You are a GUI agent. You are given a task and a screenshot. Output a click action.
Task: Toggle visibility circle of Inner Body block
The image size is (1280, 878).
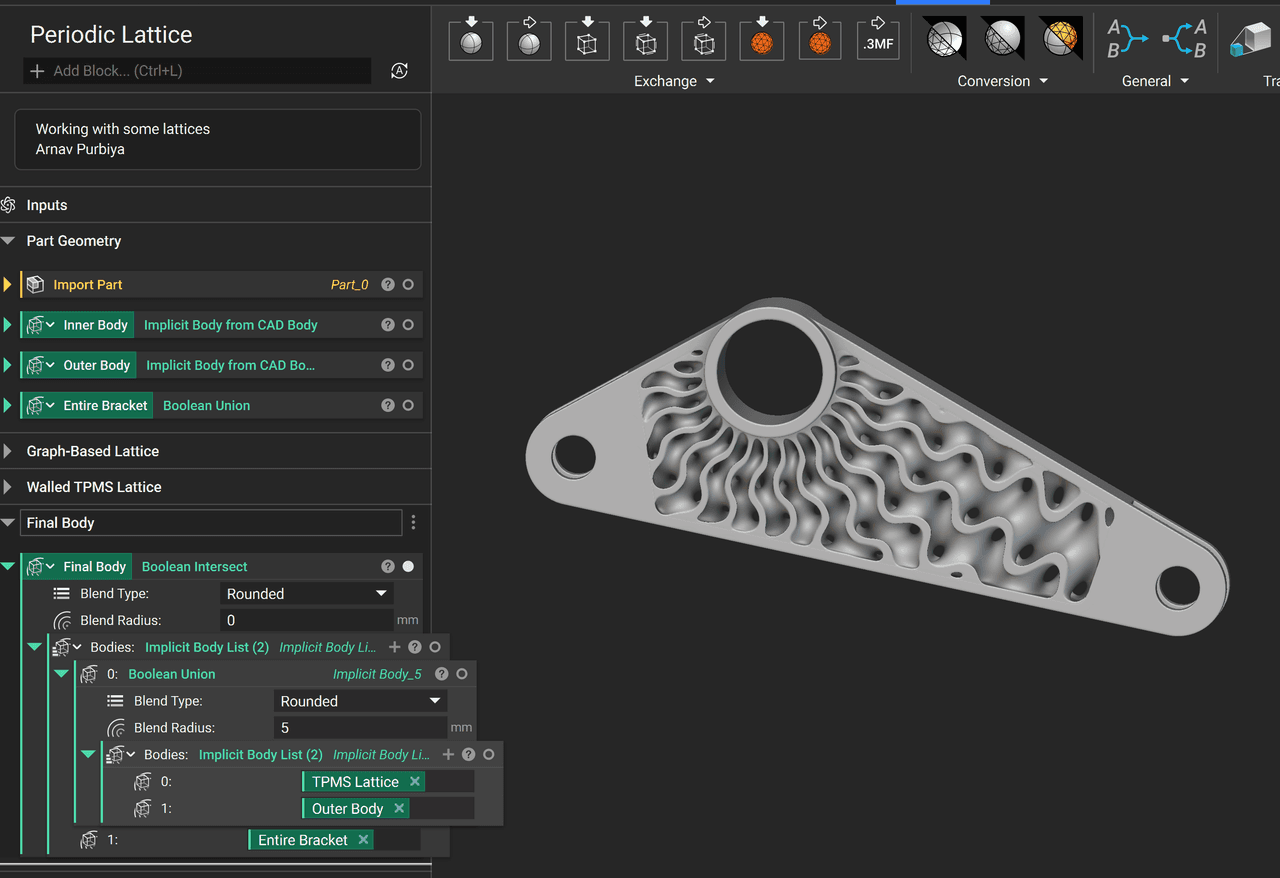coord(408,325)
